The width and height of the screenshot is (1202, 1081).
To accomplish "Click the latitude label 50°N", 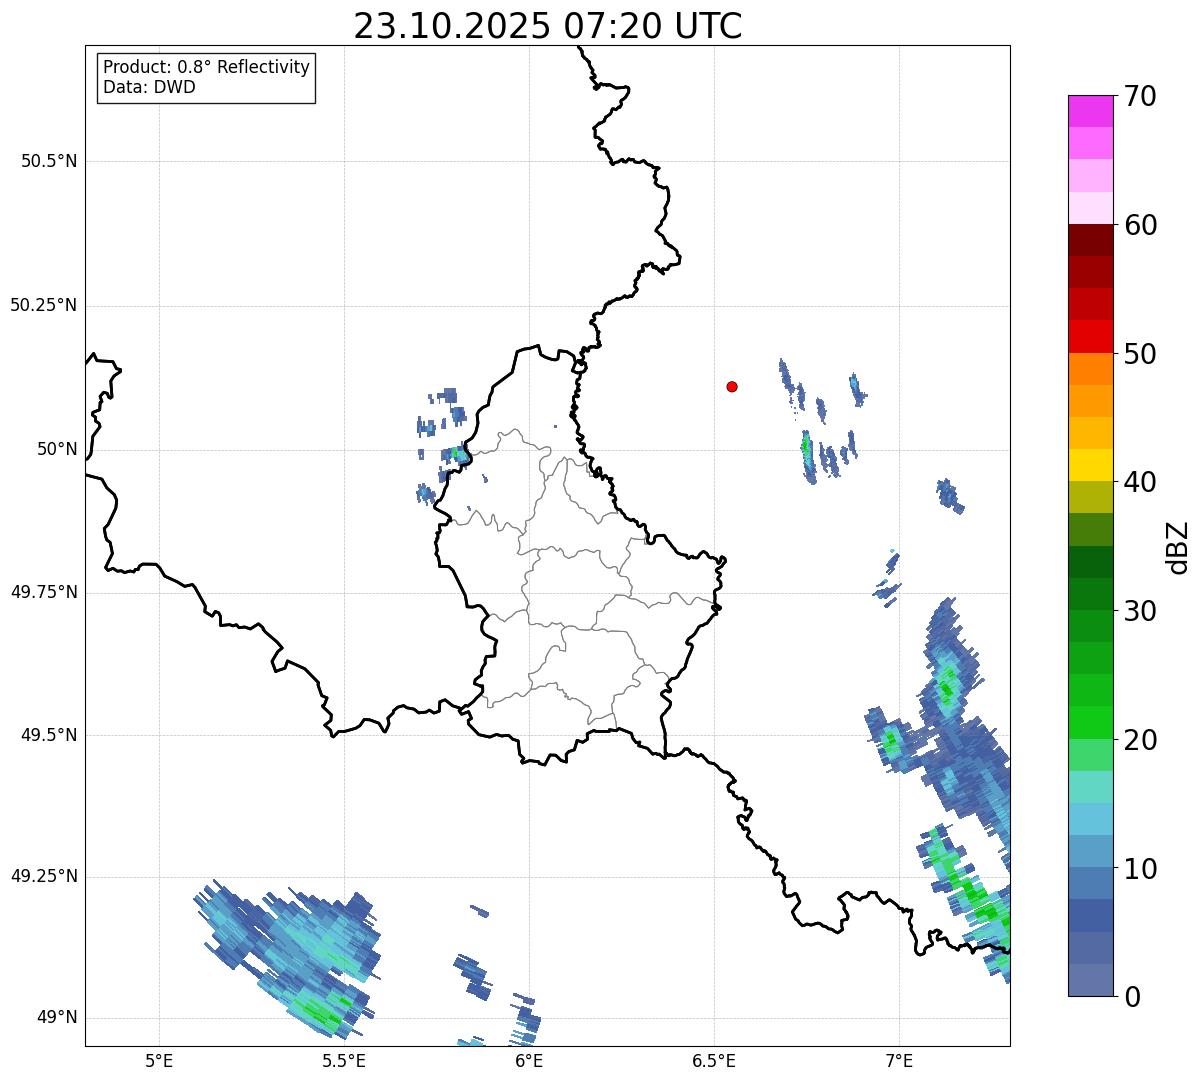I will [x=57, y=449].
